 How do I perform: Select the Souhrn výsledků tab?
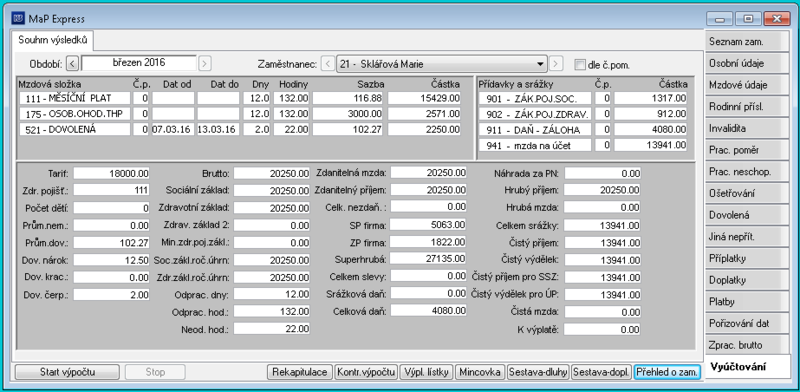(53, 40)
